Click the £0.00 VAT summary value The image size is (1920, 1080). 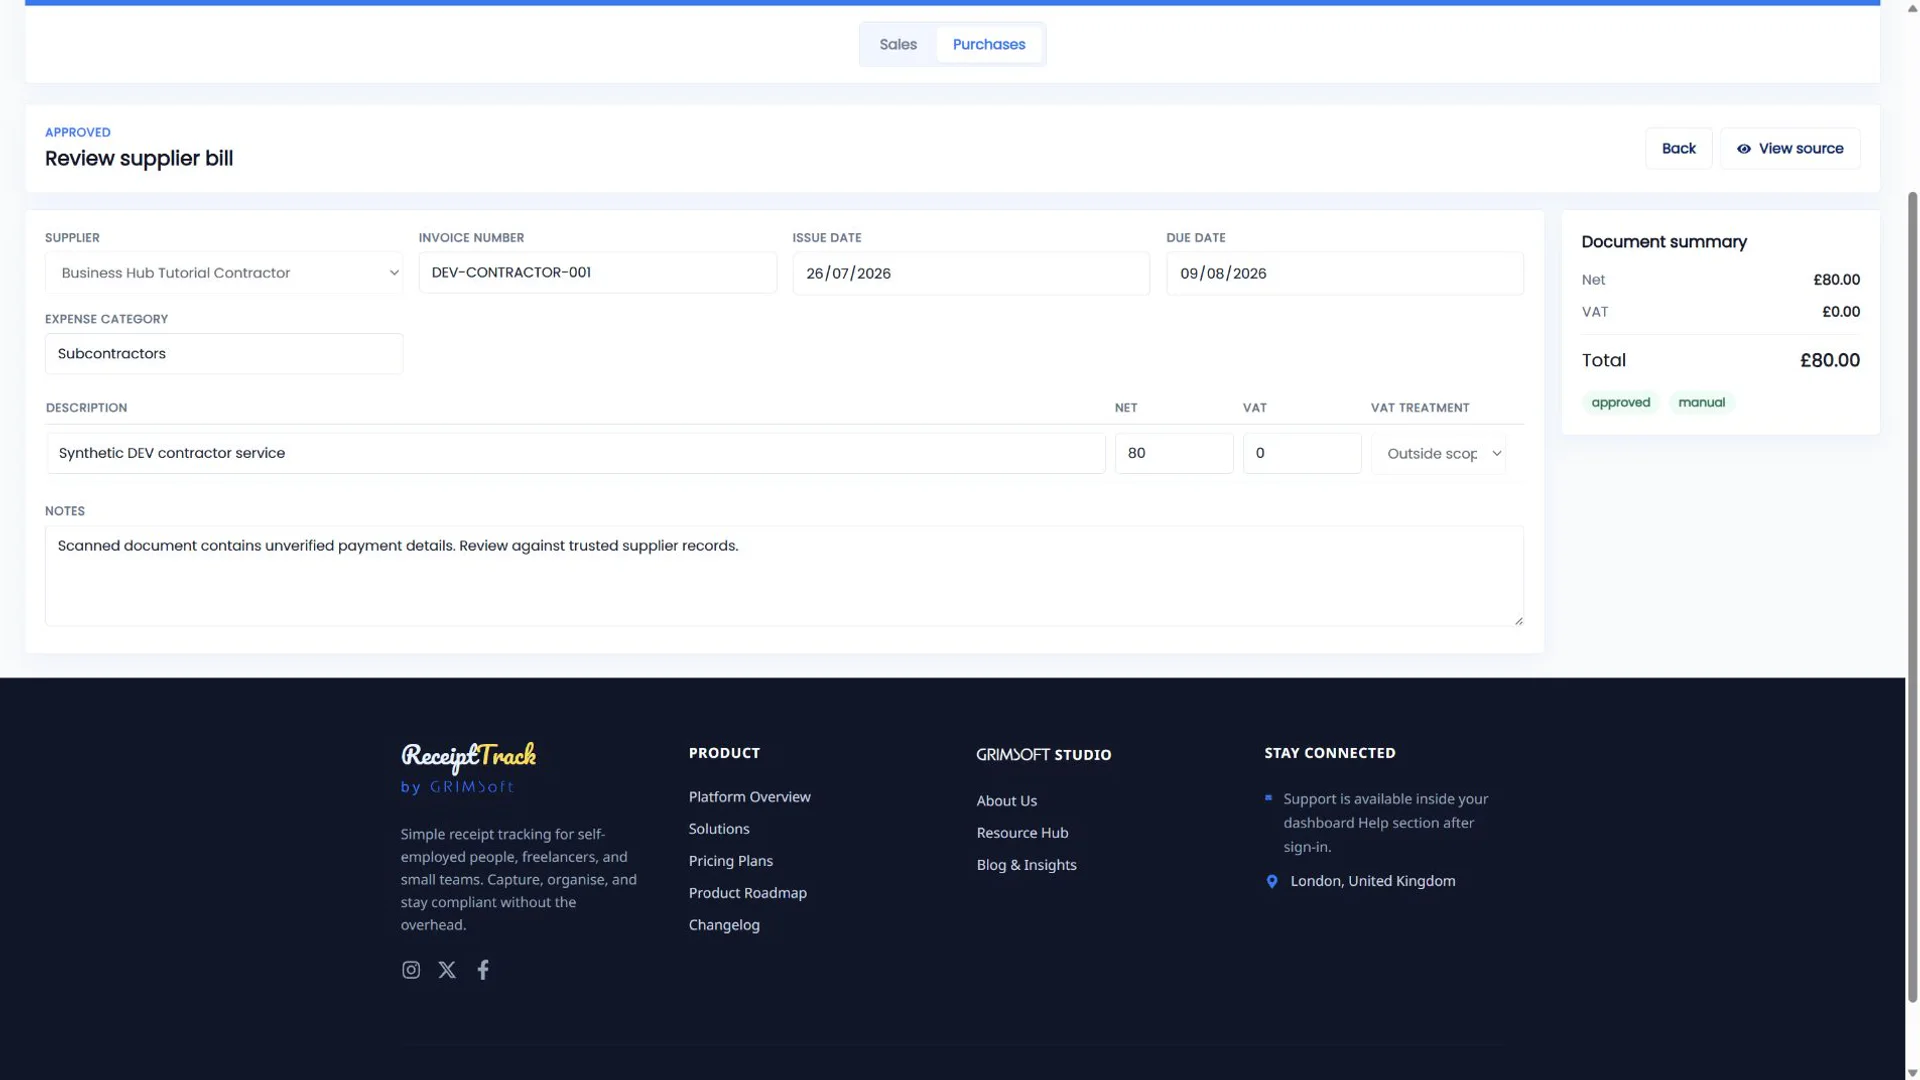(1840, 312)
